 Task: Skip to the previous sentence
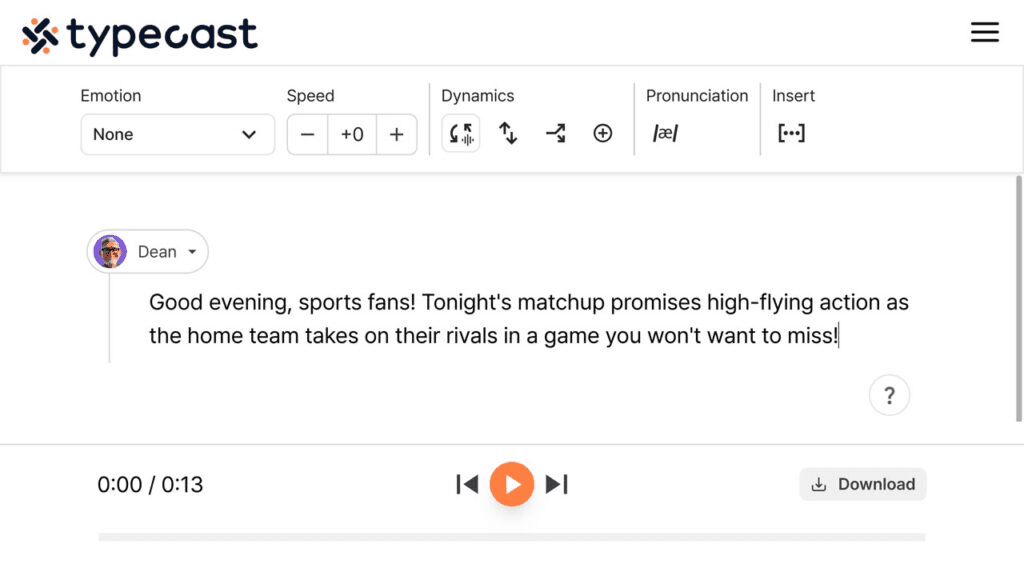point(467,485)
